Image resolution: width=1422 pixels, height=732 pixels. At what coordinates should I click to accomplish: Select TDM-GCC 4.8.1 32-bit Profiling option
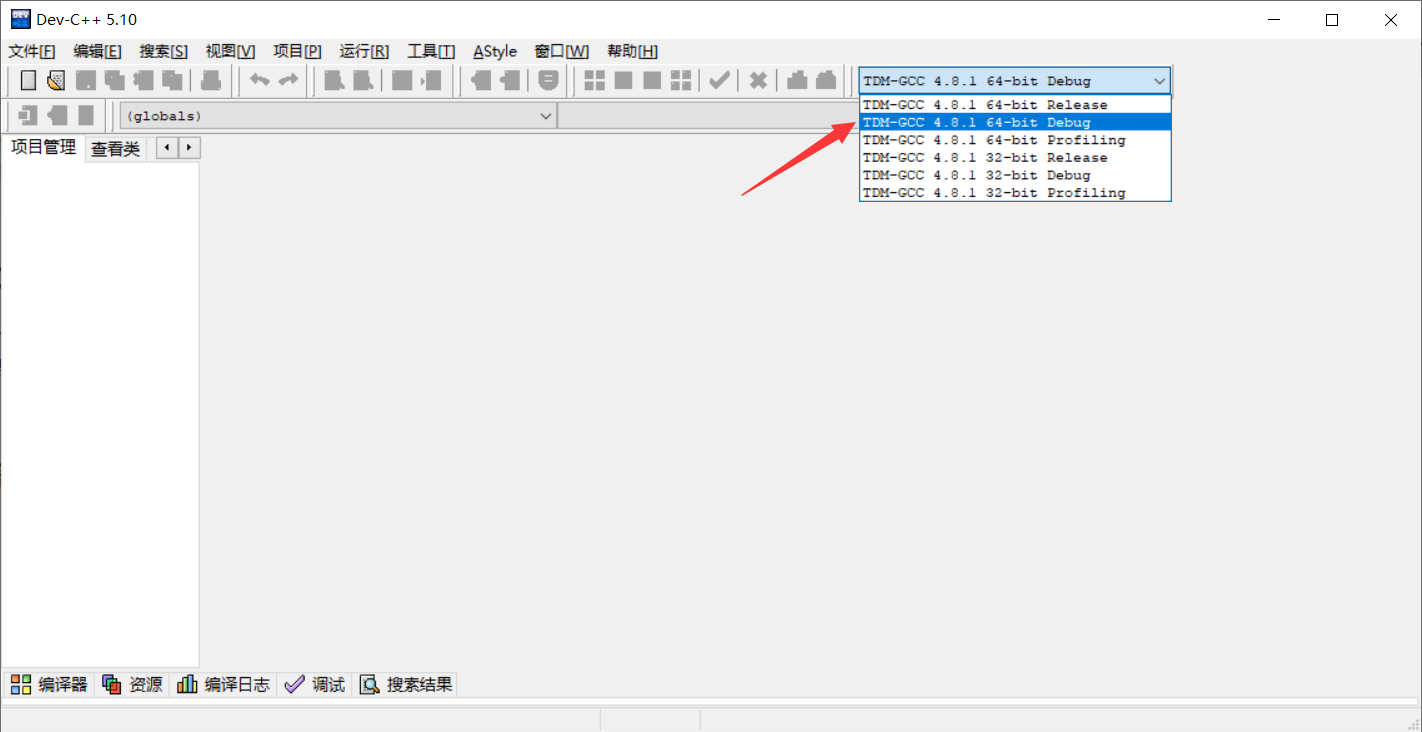[x=1015, y=193]
